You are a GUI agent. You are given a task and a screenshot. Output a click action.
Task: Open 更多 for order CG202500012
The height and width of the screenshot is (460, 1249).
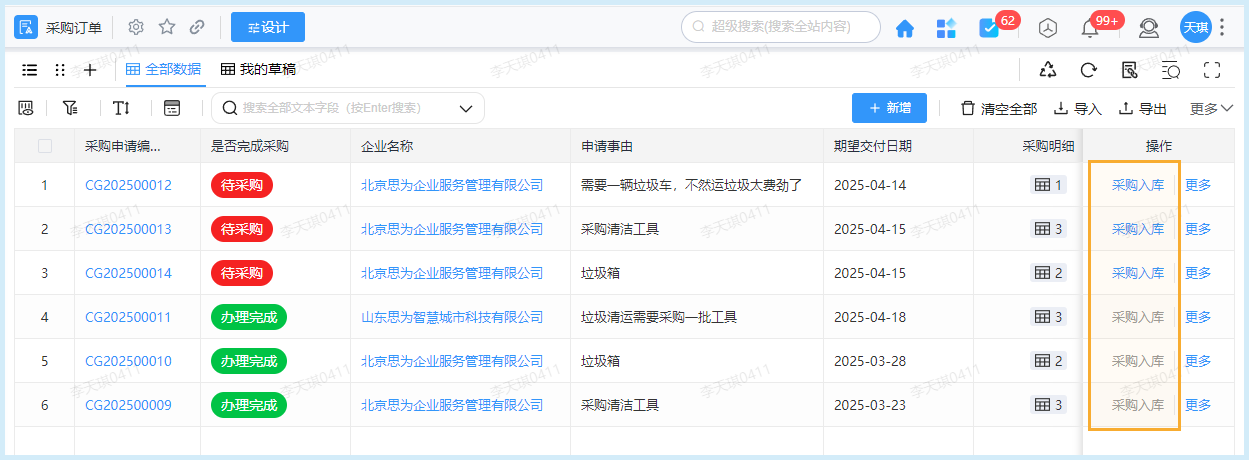point(1198,185)
